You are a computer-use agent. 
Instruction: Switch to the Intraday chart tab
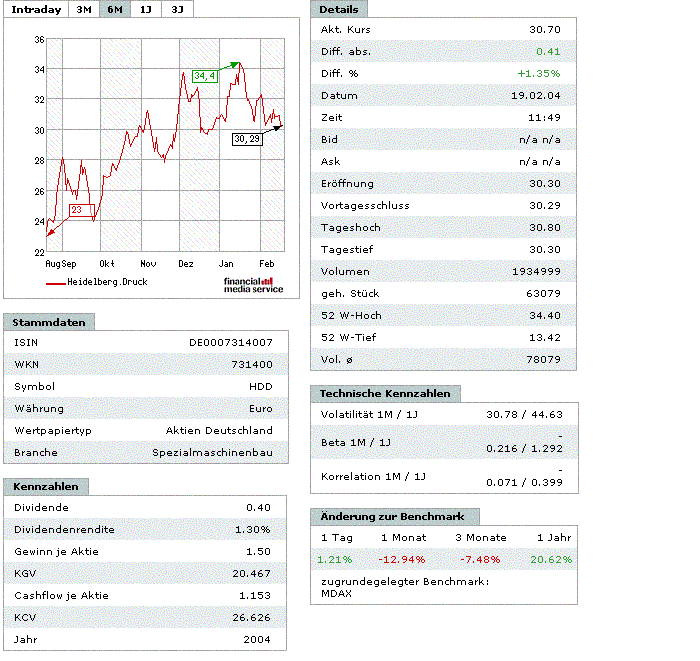(36, 9)
